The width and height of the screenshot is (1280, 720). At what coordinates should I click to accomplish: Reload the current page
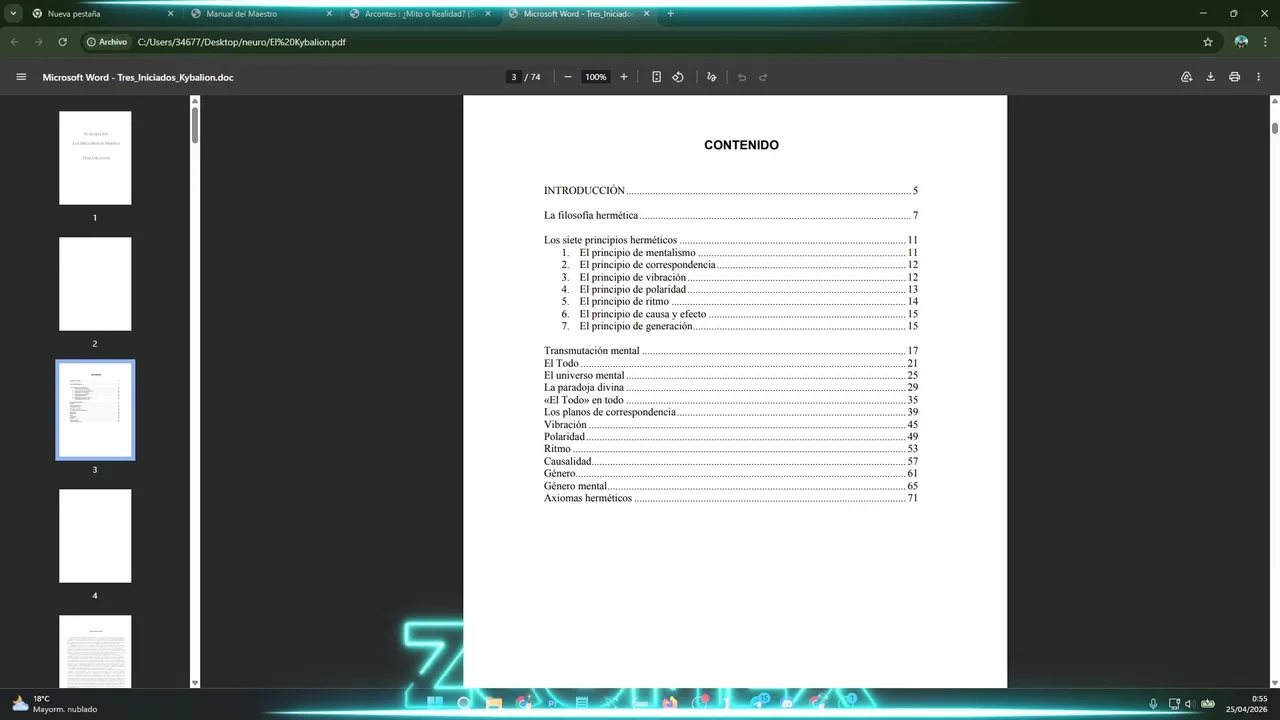[x=62, y=42]
